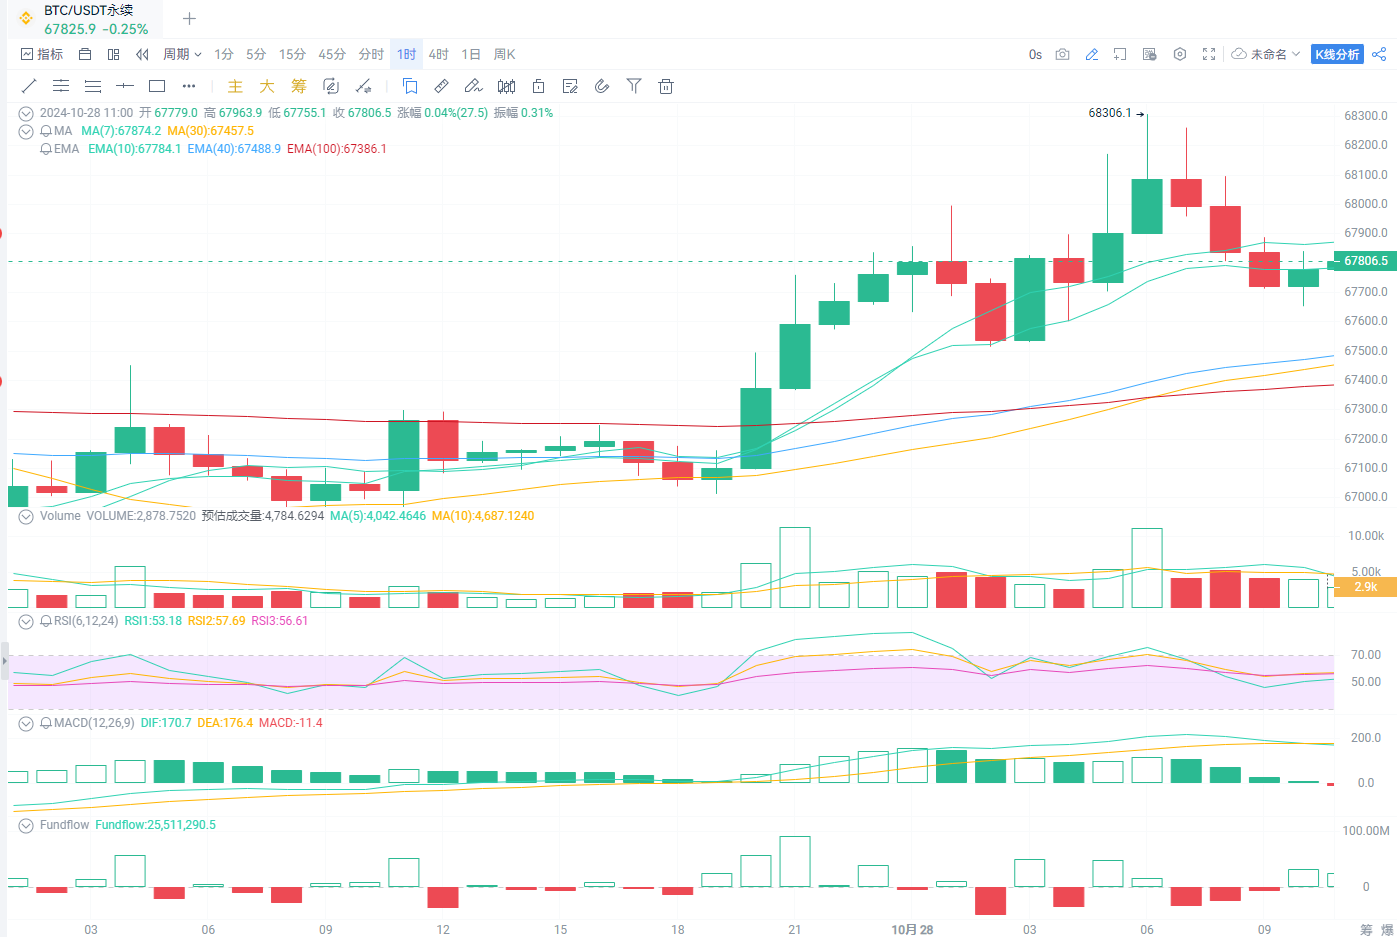Image resolution: width=1397 pixels, height=937 pixels.
Task: Set alert with the MACD bell icon
Action: coord(46,724)
